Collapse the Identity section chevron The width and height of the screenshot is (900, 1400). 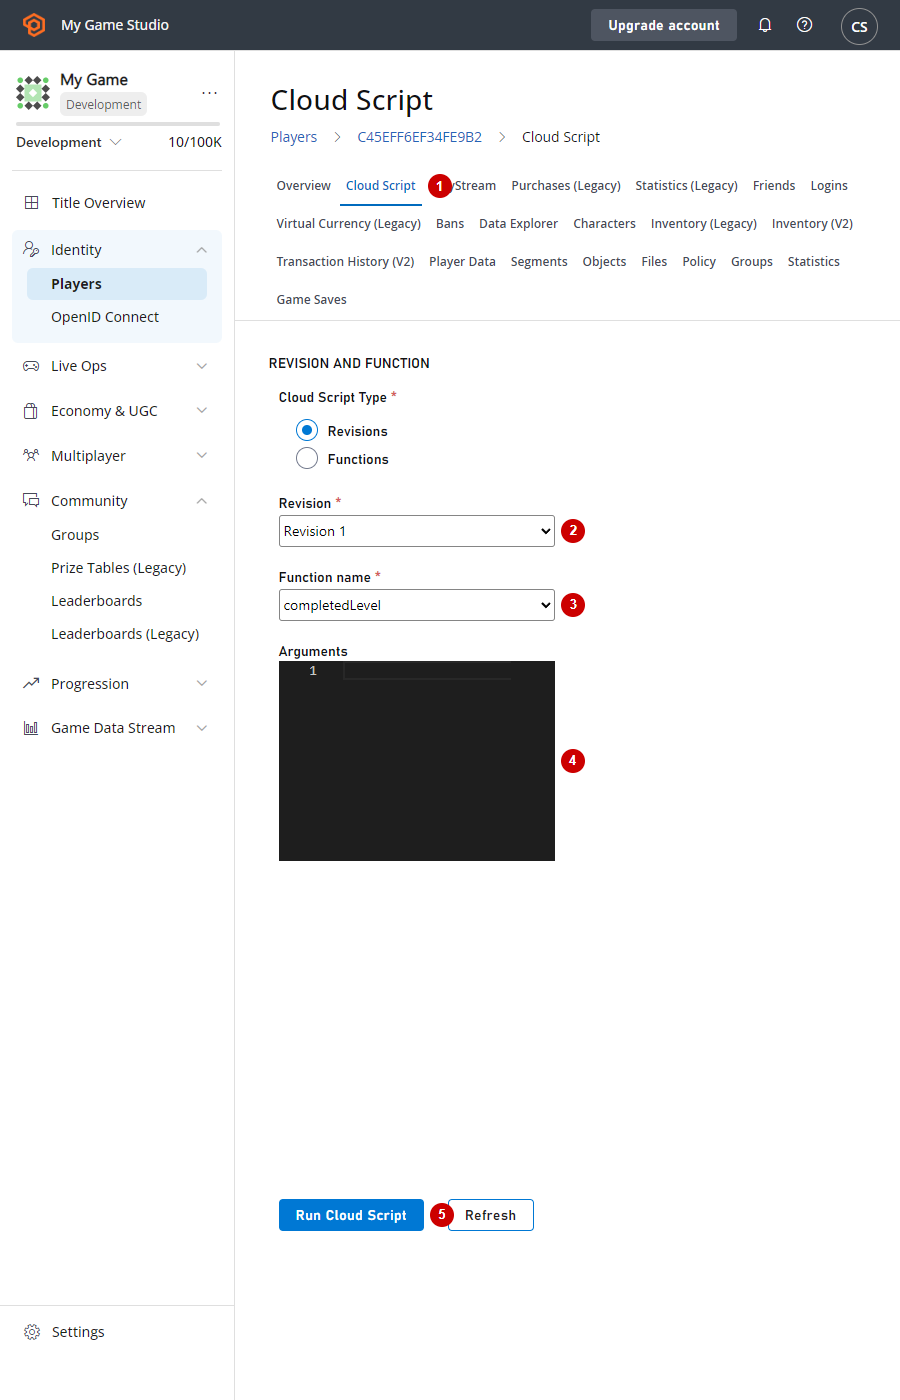pyautogui.click(x=202, y=250)
